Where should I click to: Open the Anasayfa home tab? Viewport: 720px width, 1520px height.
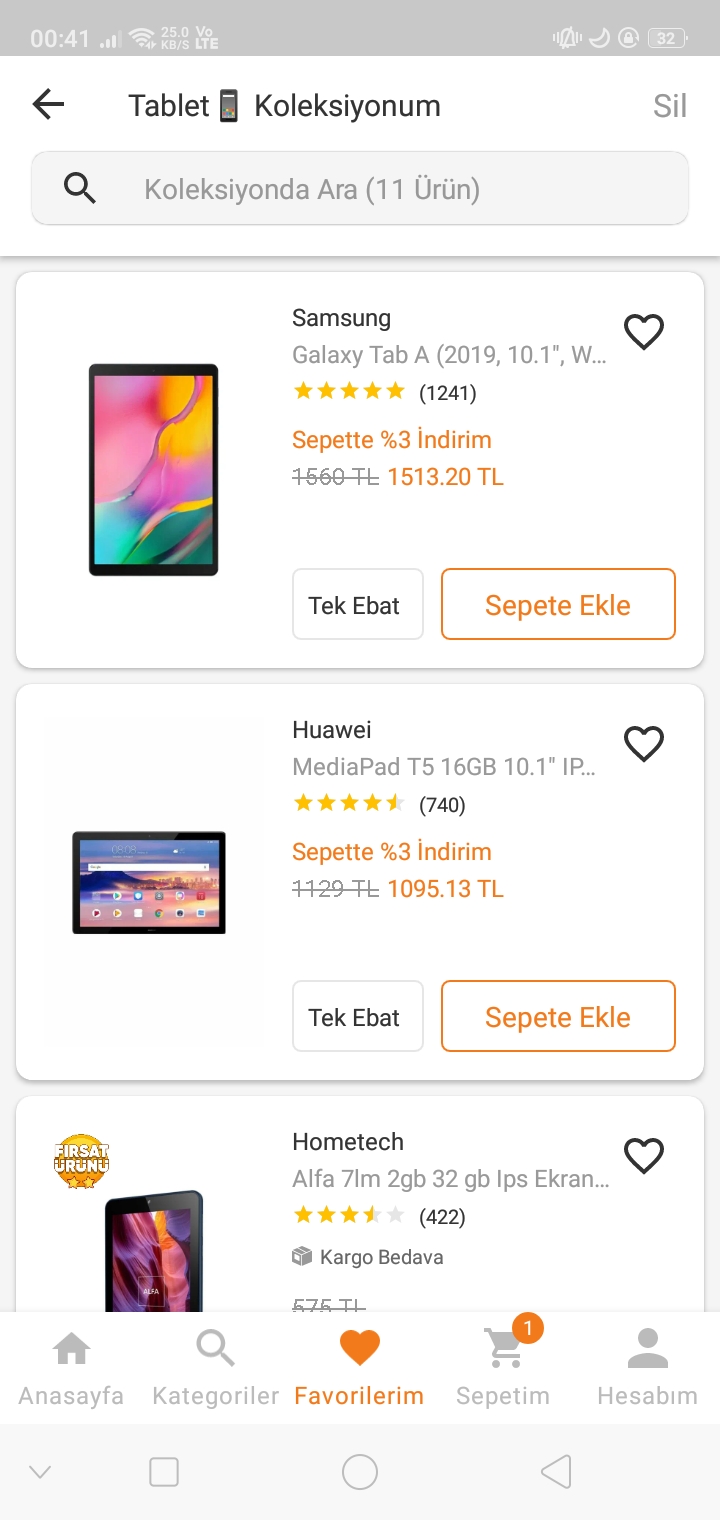click(x=71, y=1368)
